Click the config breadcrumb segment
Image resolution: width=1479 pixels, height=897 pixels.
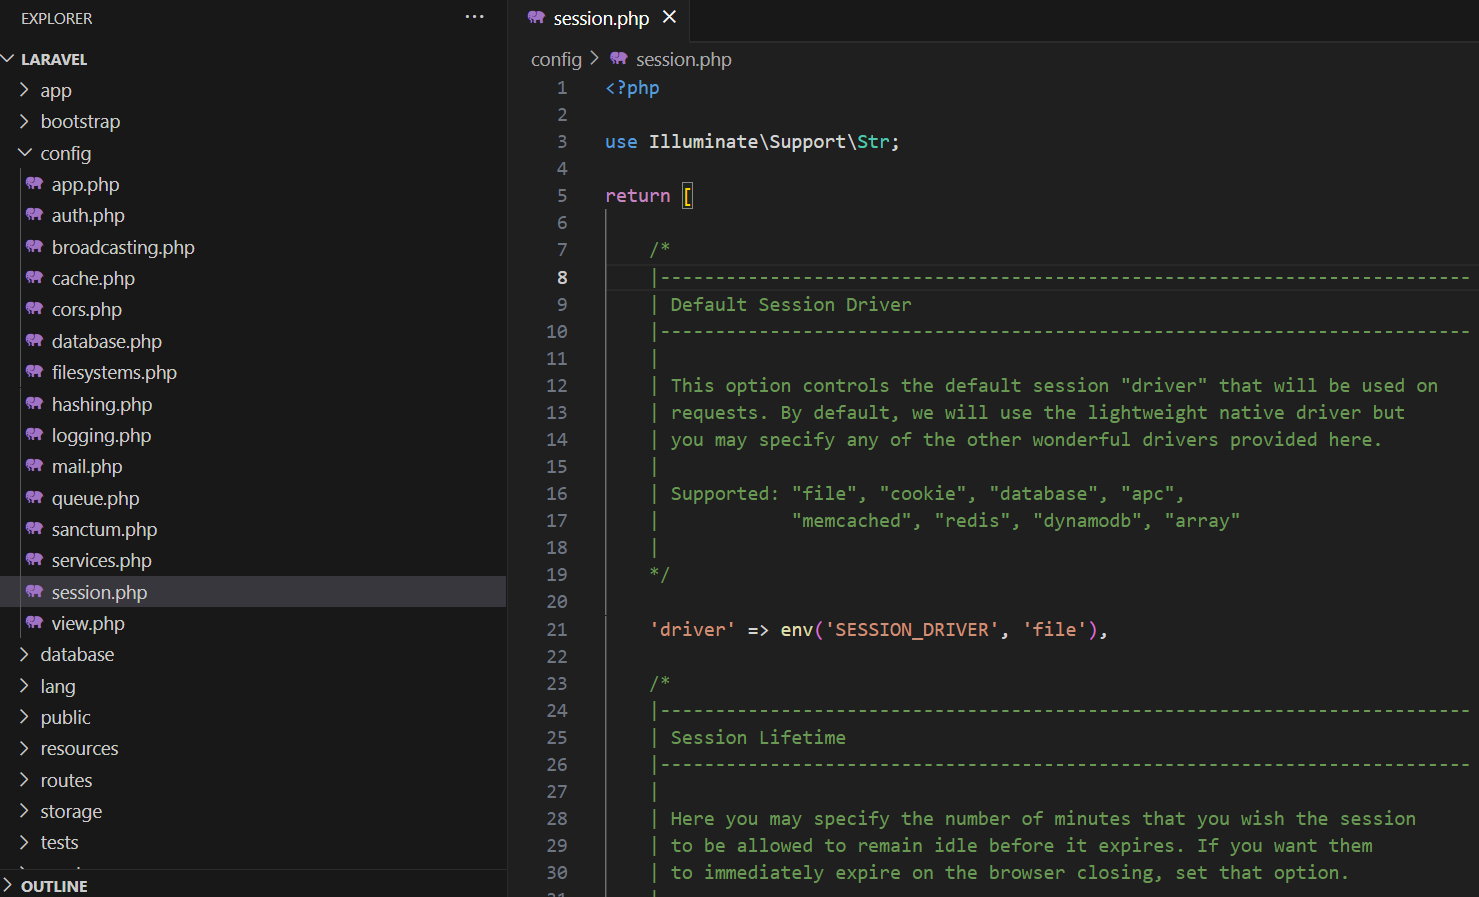556,59
